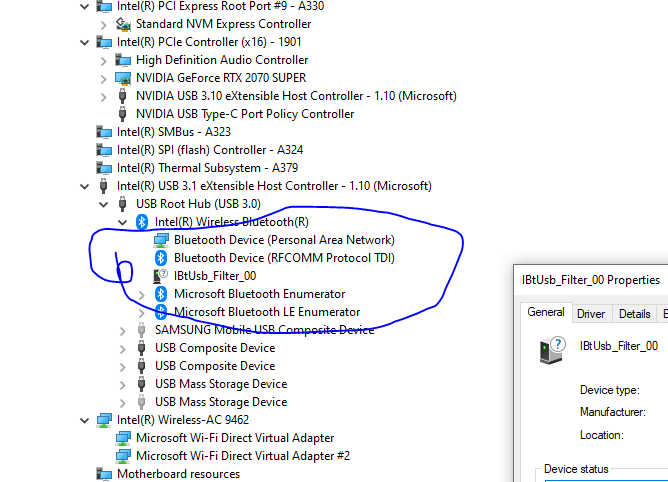Expand High Definition Audio Controller node
Screen dimensions: 668x482
coord(104,61)
